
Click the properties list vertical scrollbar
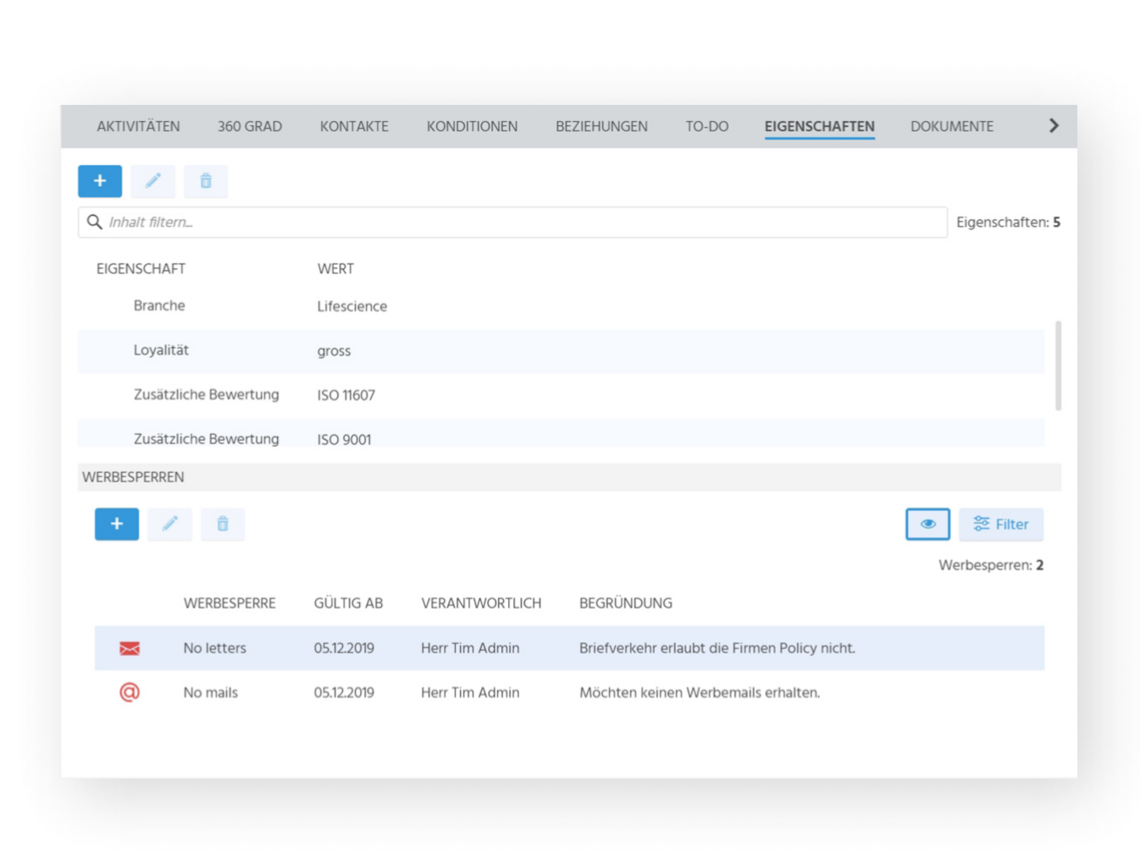1058,365
